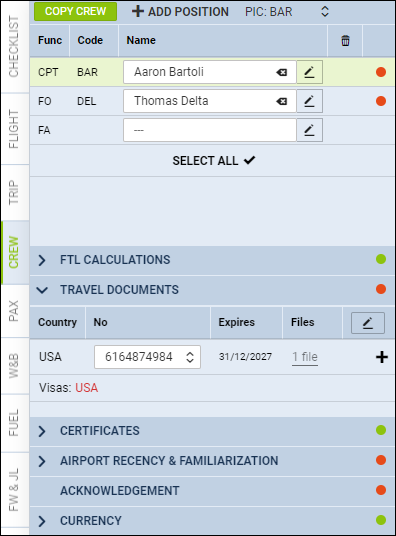
Task: Switch to the W&B tab
Action: pyautogui.click(x=14, y=366)
